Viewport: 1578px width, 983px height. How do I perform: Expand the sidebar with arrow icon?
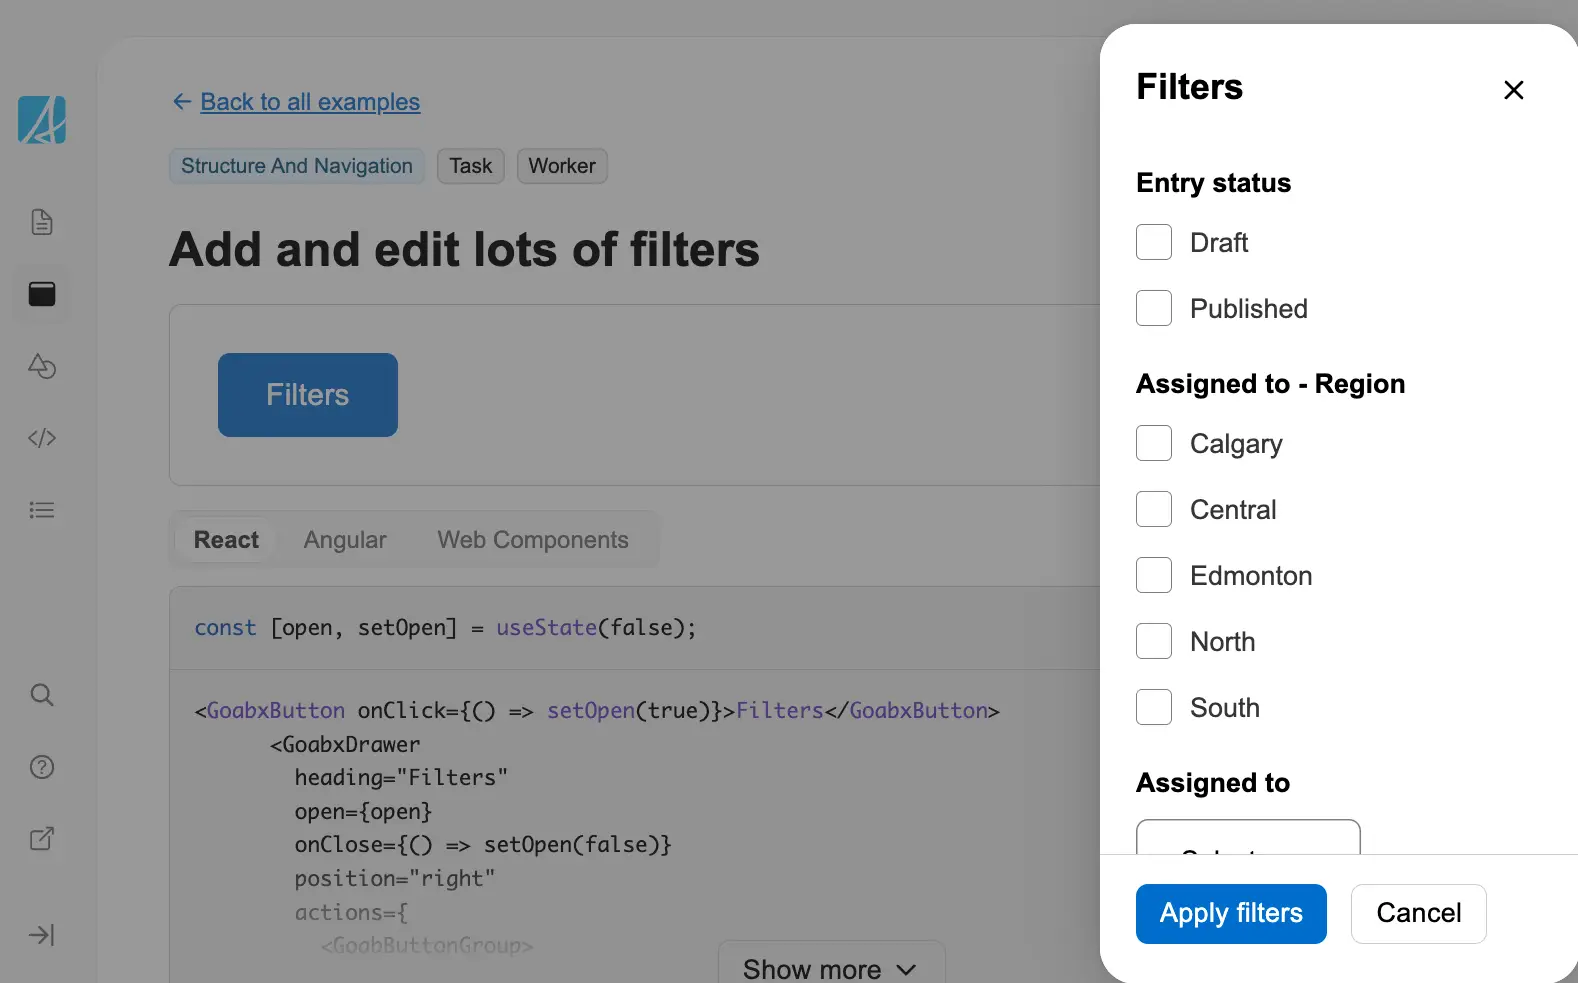click(x=42, y=935)
